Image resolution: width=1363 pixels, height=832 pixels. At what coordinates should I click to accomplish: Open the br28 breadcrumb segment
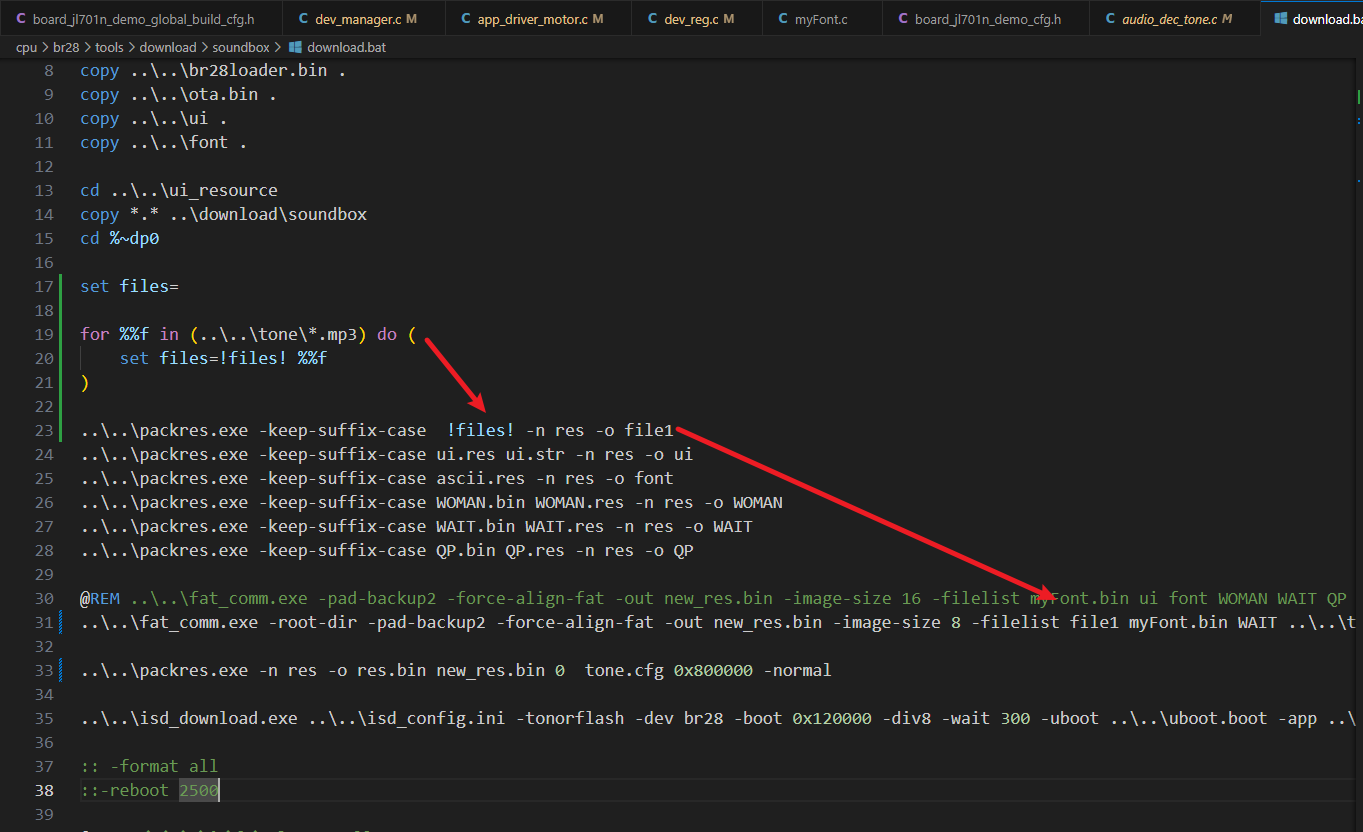[66, 47]
